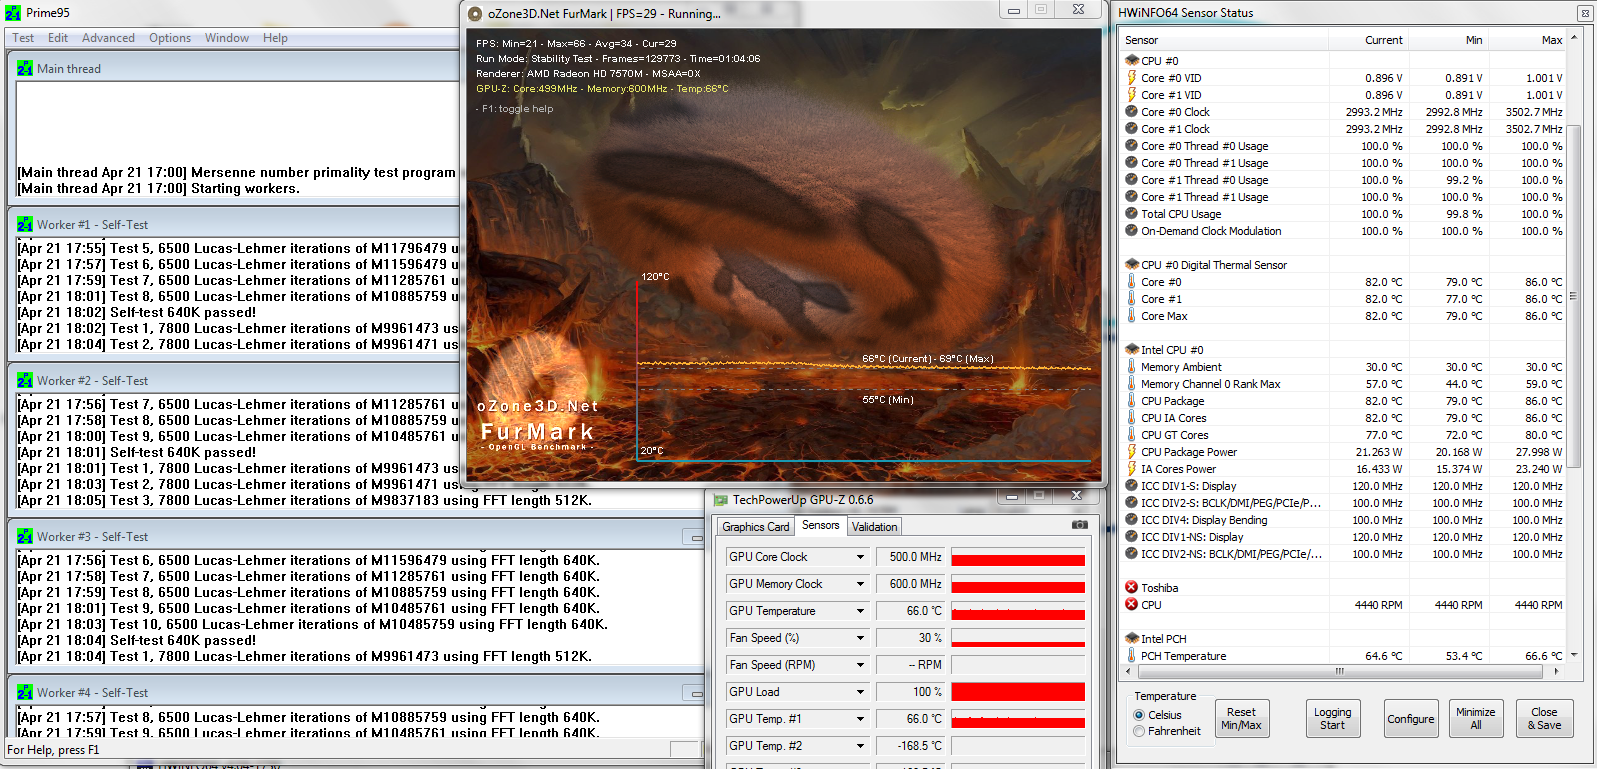
Task: Open the Edit menu in Prime95
Action: [58, 38]
